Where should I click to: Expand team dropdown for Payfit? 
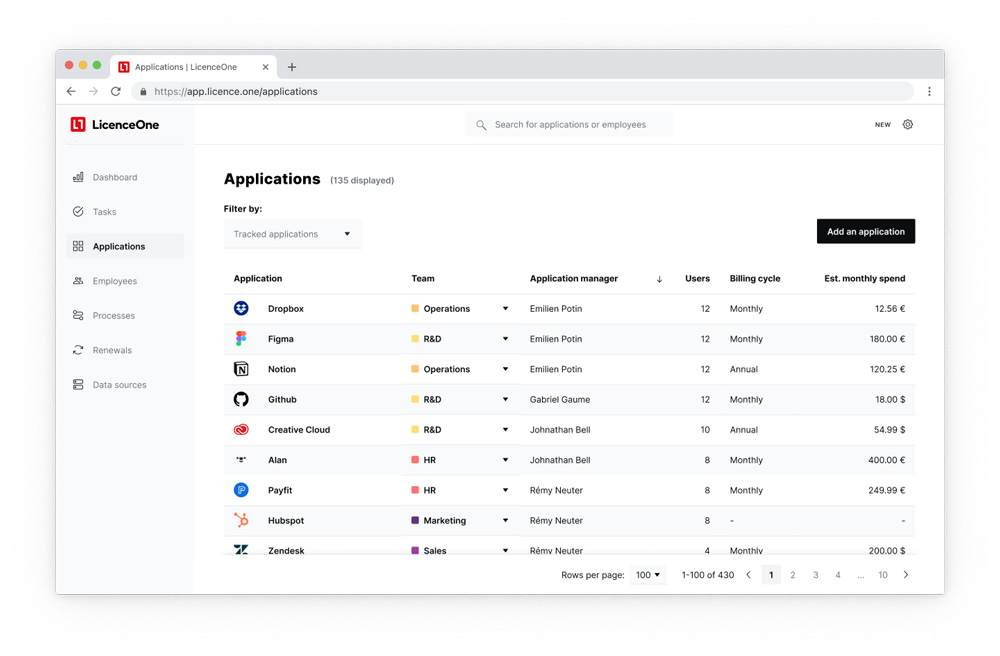click(505, 490)
